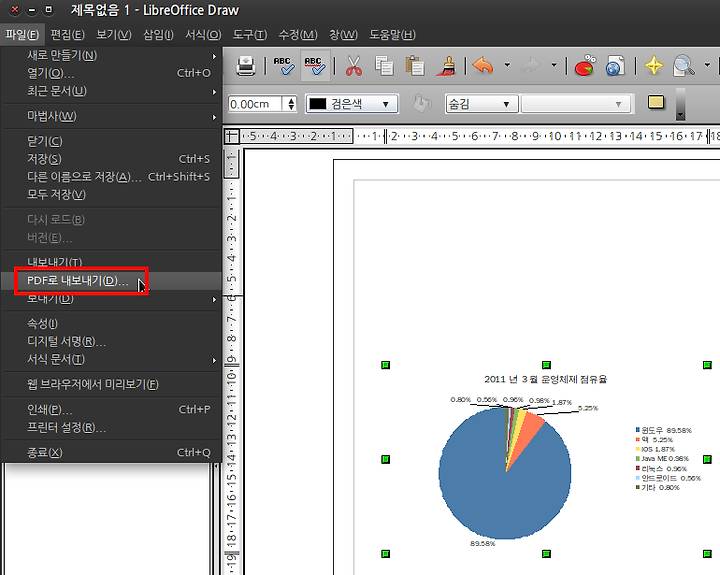Click the Shadow yellow square icon
Image resolution: width=720 pixels, height=575 pixels.
[x=656, y=102]
